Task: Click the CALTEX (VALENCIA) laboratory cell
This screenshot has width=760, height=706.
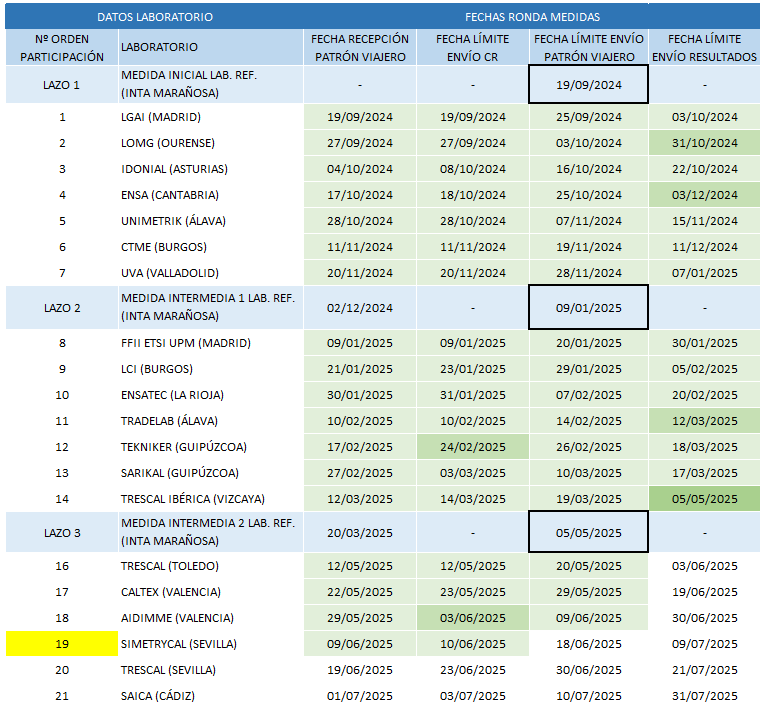Action: tap(211, 592)
